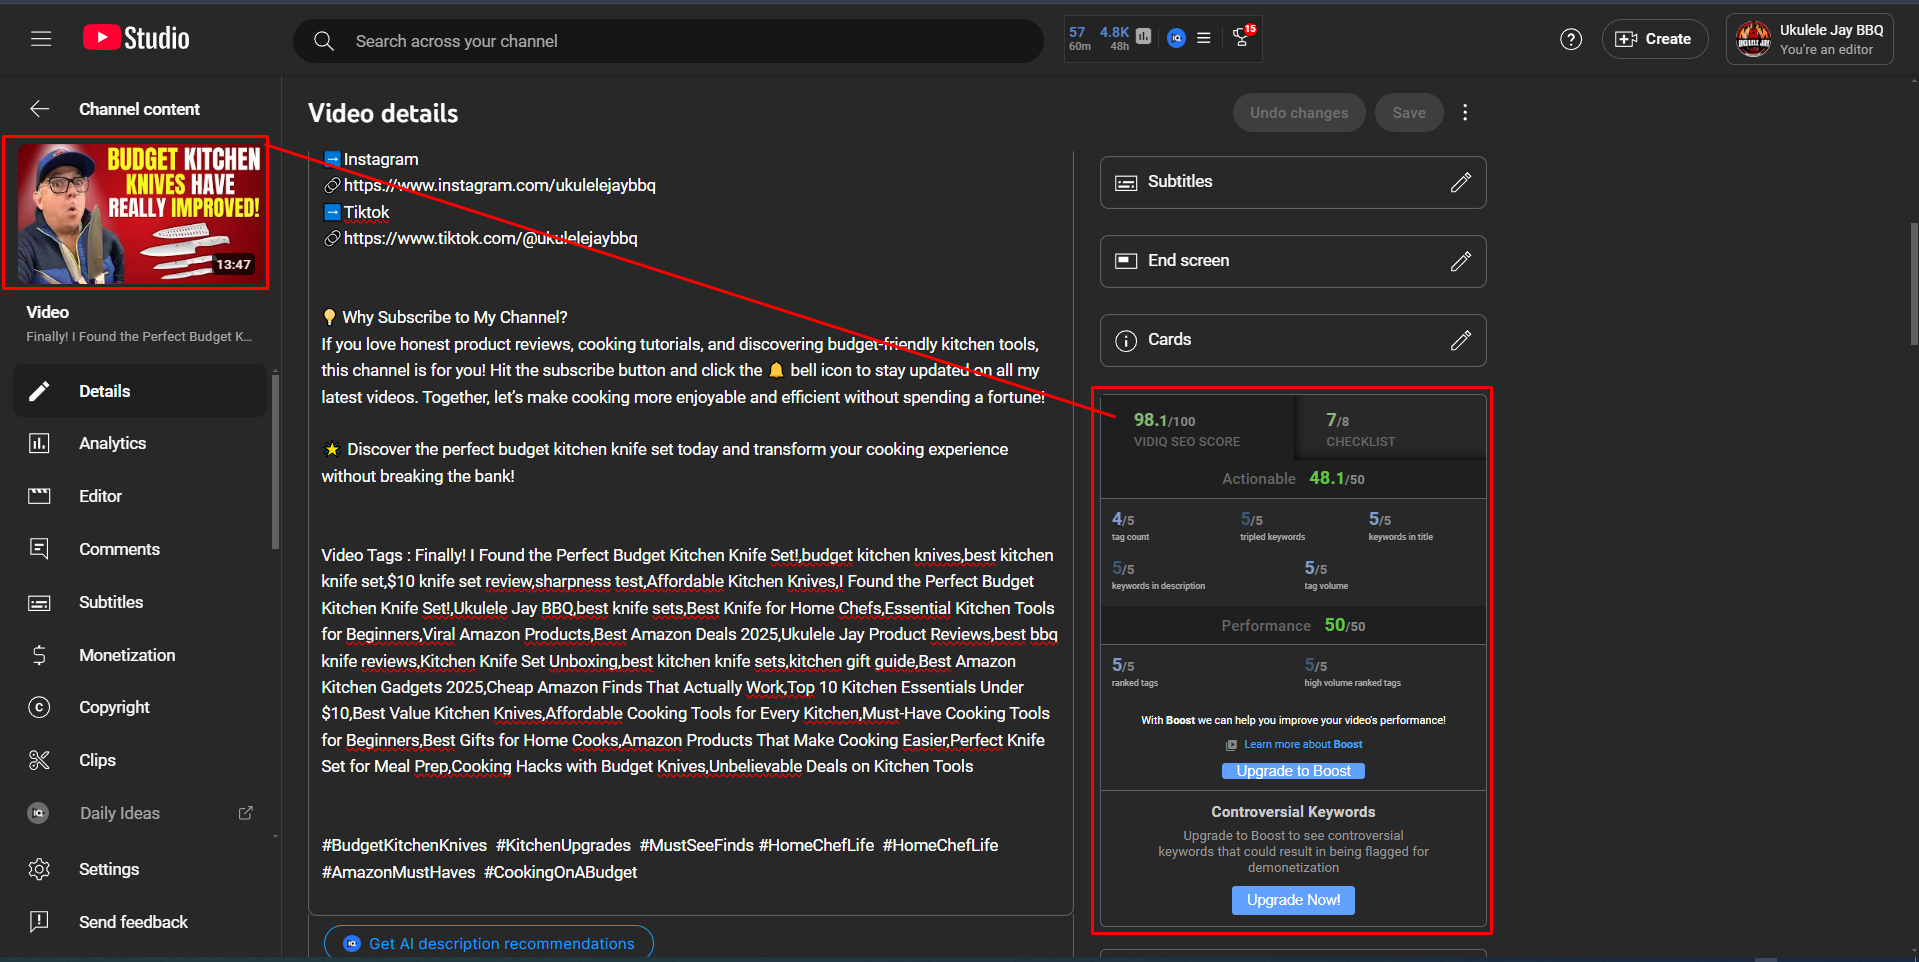Click the Editor film-strip icon
The image size is (1919, 962).
(x=39, y=496)
